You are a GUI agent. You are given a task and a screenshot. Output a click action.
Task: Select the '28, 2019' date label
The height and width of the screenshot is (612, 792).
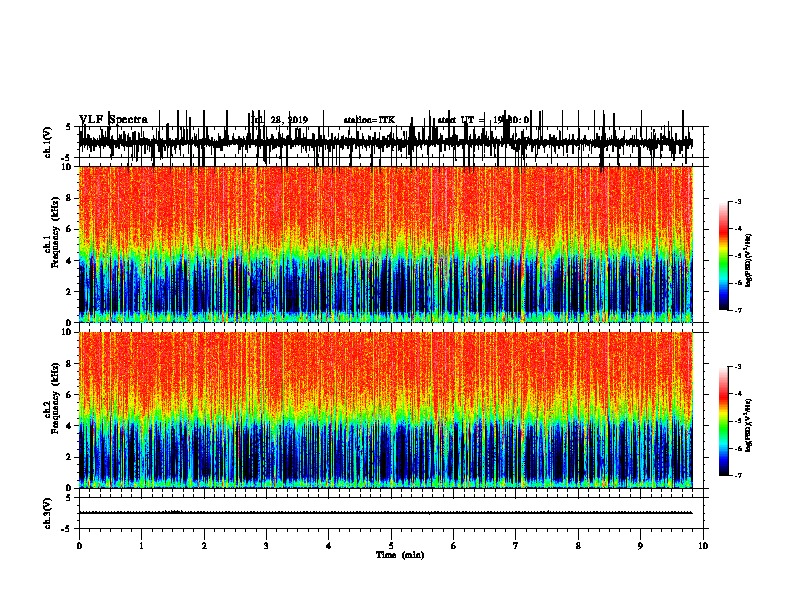[x=289, y=120]
